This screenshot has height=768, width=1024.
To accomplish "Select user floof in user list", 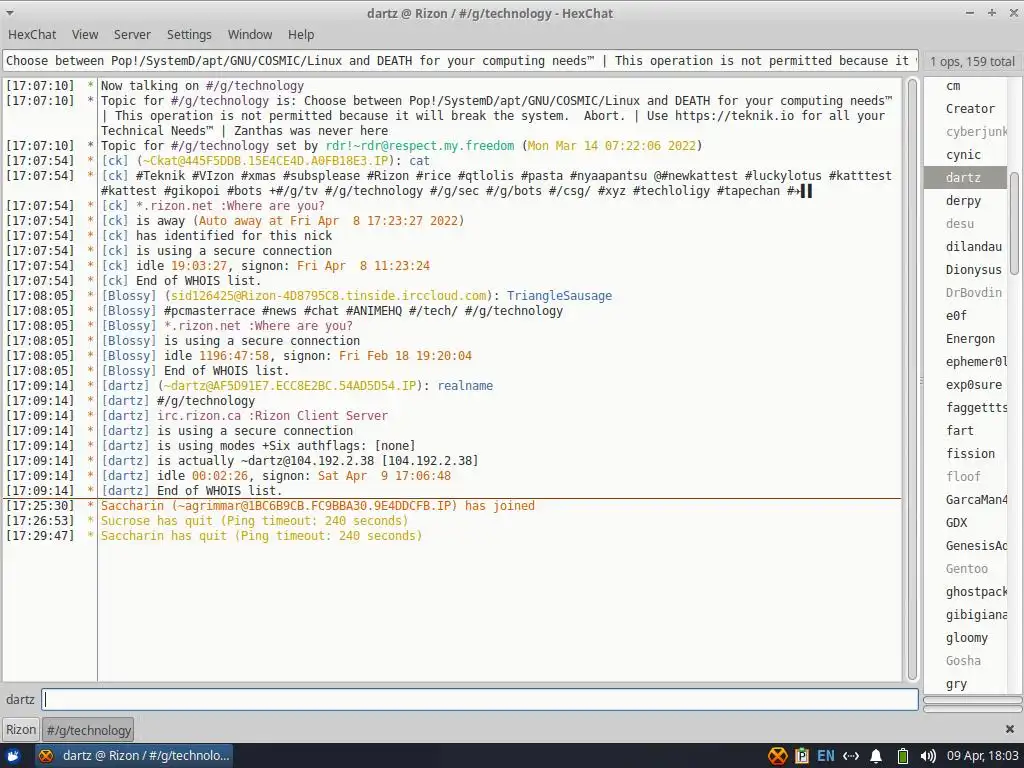I will [x=963, y=476].
